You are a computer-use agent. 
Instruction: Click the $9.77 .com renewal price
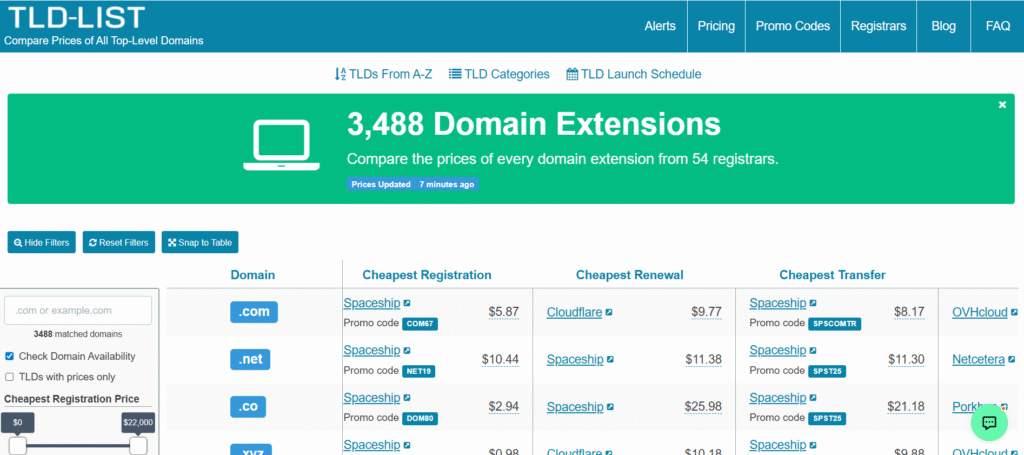tap(707, 312)
